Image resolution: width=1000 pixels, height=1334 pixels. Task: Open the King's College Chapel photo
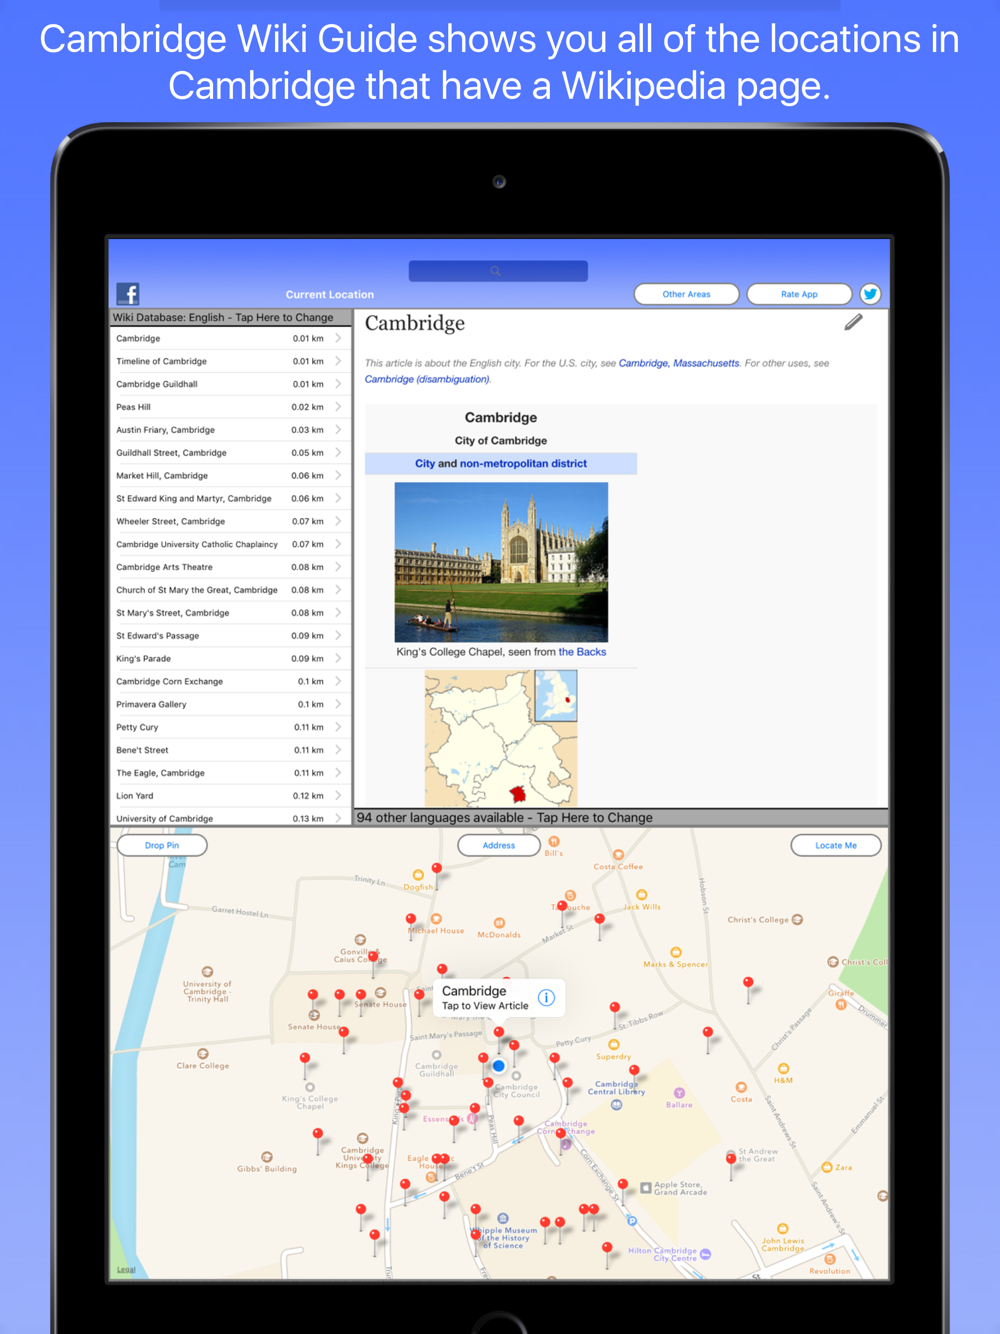(x=501, y=562)
